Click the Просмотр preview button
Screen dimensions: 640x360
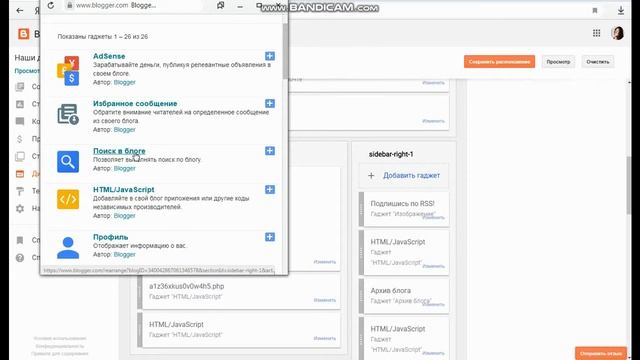pyautogui.click(x=558, y=62)
